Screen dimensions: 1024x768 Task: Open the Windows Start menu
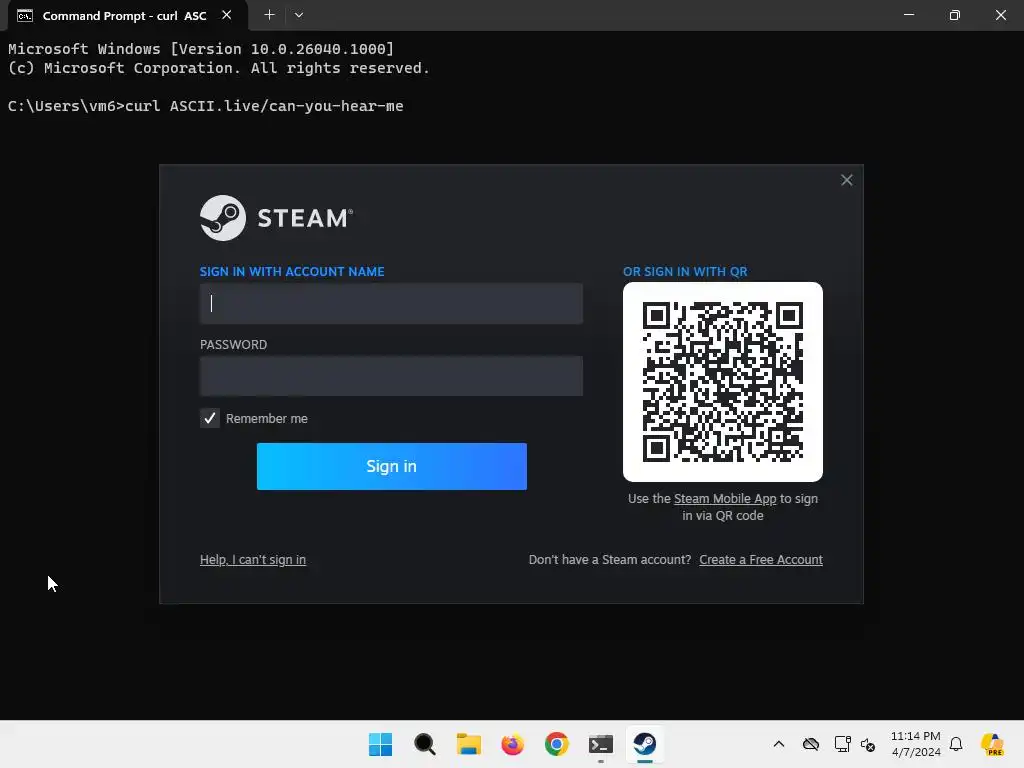click(381, 744)
